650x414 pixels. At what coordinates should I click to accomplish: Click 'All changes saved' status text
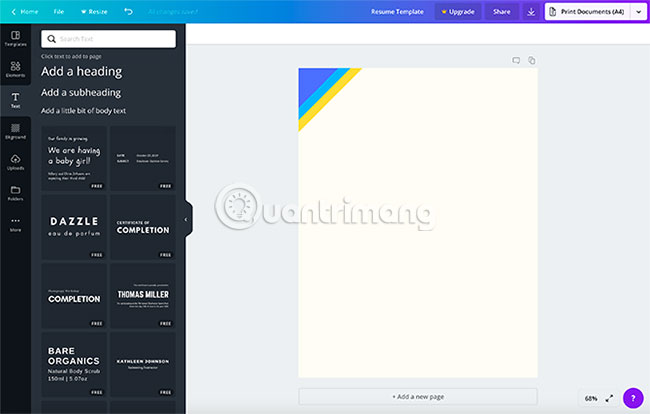pos(173,12)
